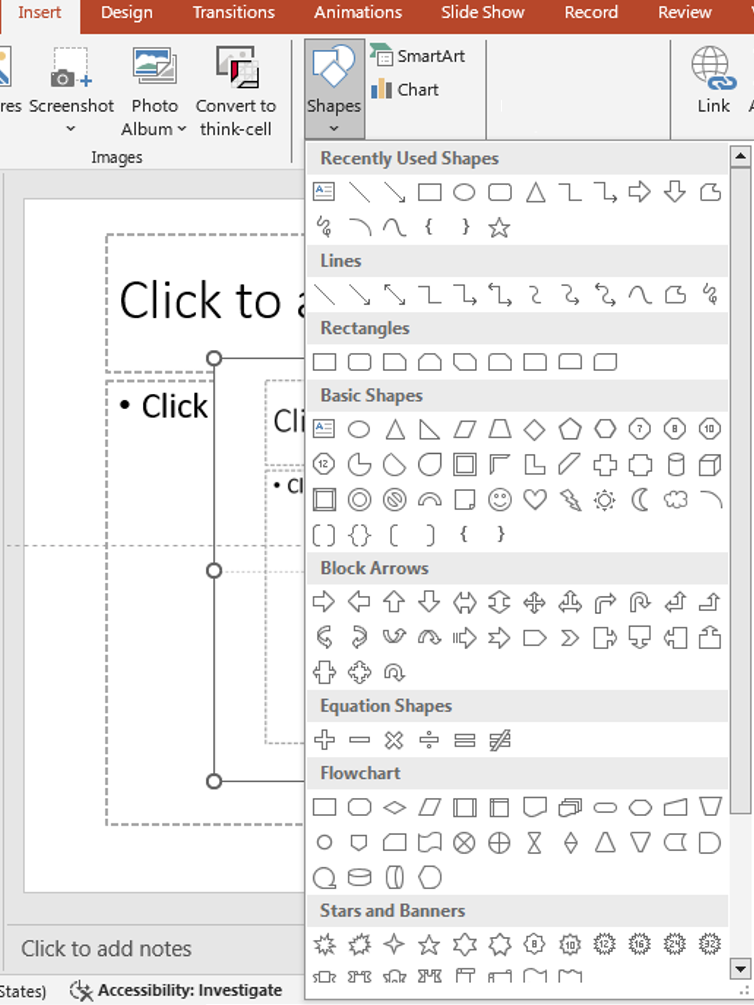Choose the Lightning Bolt shape

[569, 500]
